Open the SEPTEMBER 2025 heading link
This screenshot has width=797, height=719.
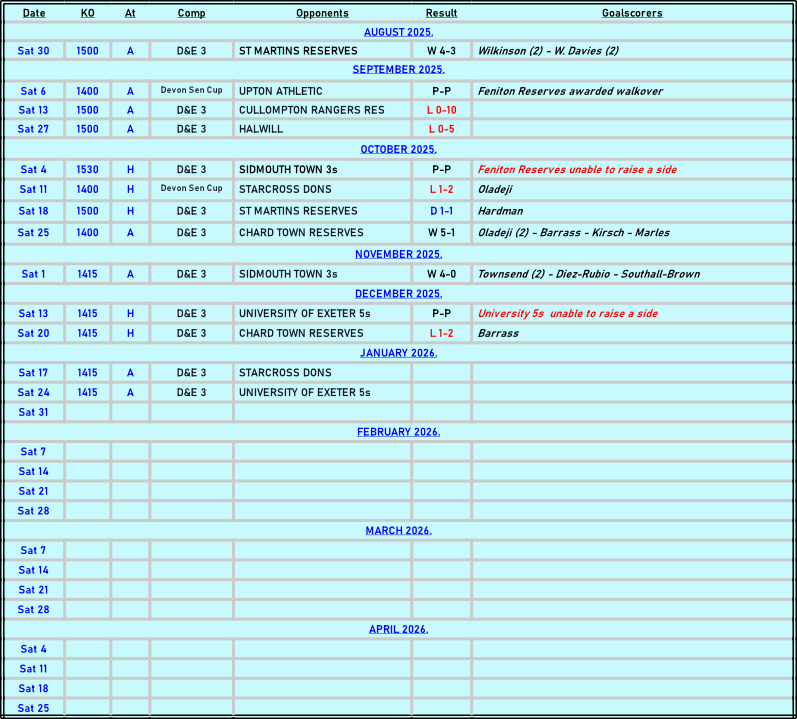pyautogui.click(x=398, y=70)
